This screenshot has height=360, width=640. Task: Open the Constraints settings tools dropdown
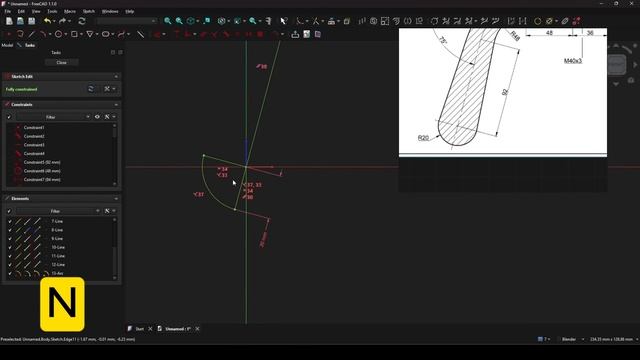click(109, 117)
